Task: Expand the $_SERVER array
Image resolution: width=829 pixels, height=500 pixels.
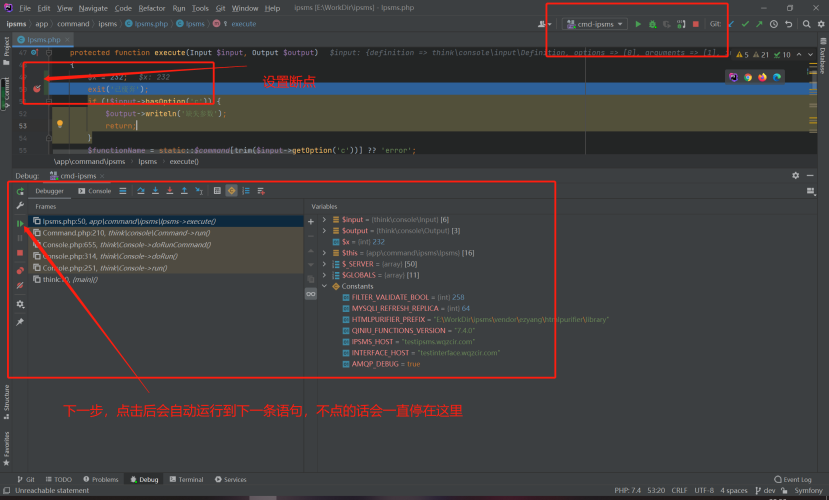Action: pyautogui.click(x=324, y=264)
